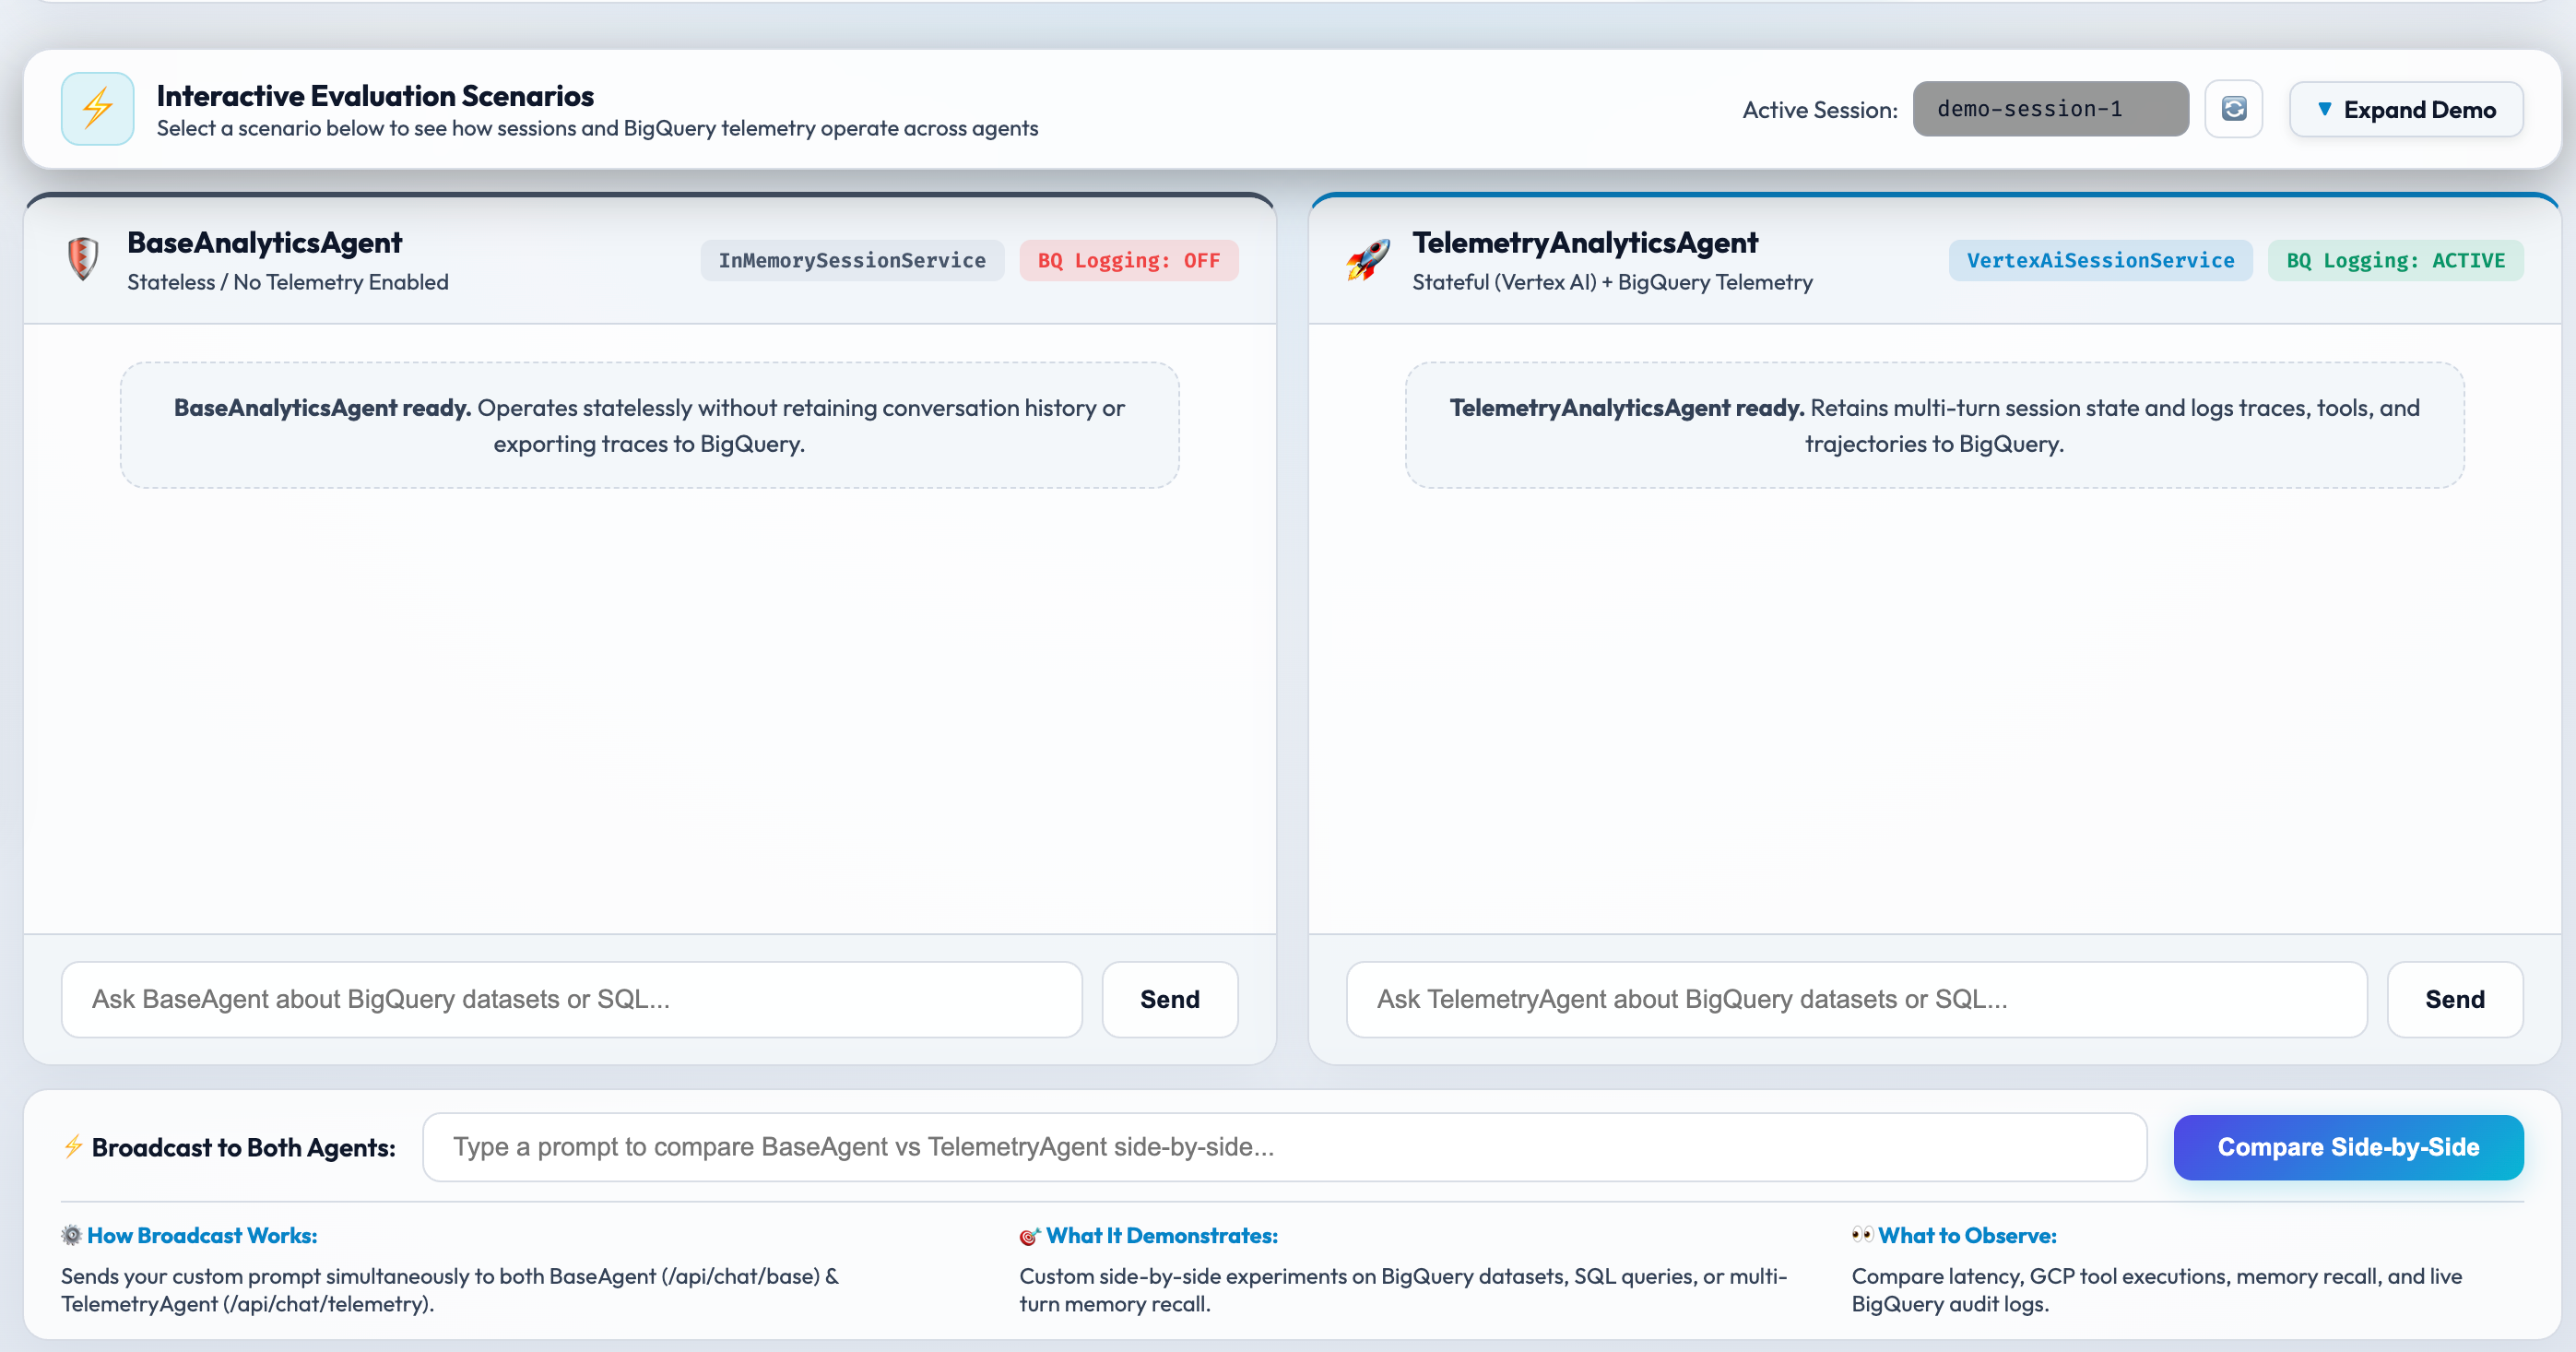Send the BaseAgent message
The image size is (2576, 1352).
click(1170, 999)
